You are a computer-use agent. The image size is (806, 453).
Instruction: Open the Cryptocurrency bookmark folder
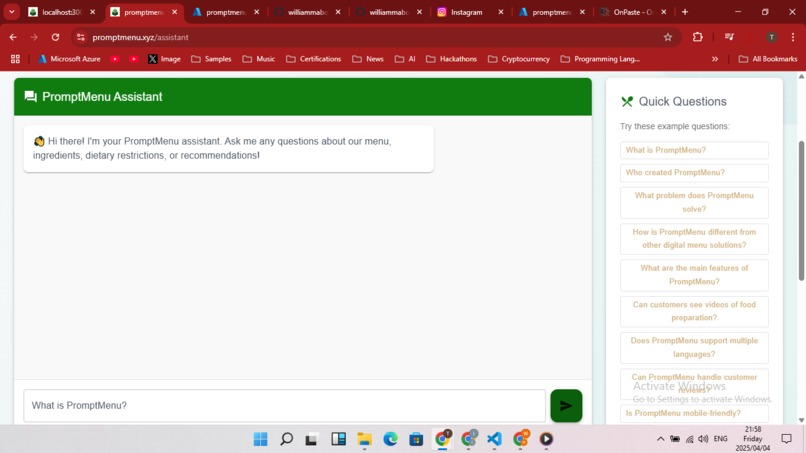(519, 59)
